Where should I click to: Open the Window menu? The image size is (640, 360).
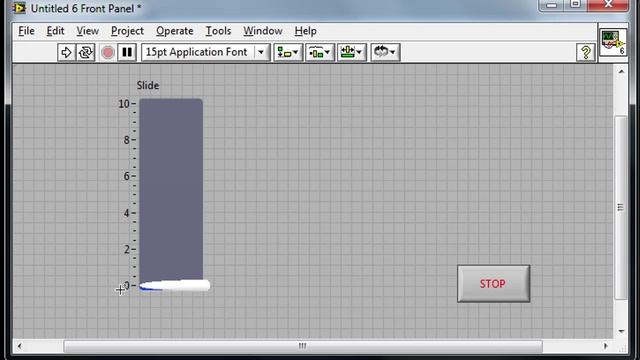(x=262, y=31)
